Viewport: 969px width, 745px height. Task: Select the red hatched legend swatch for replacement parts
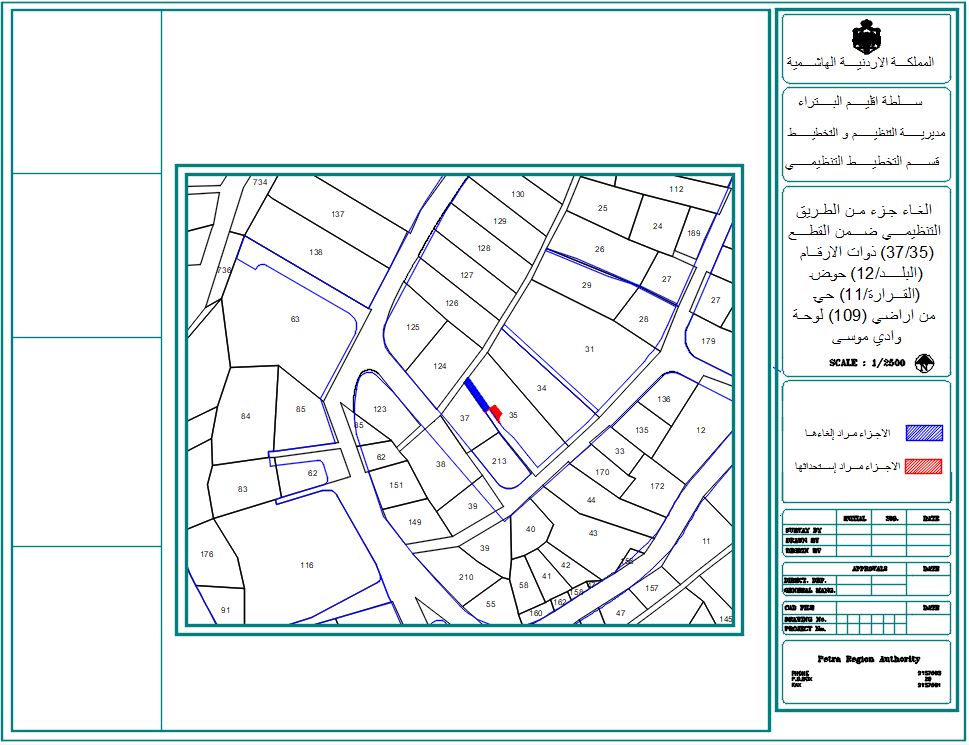click(923, 465)
